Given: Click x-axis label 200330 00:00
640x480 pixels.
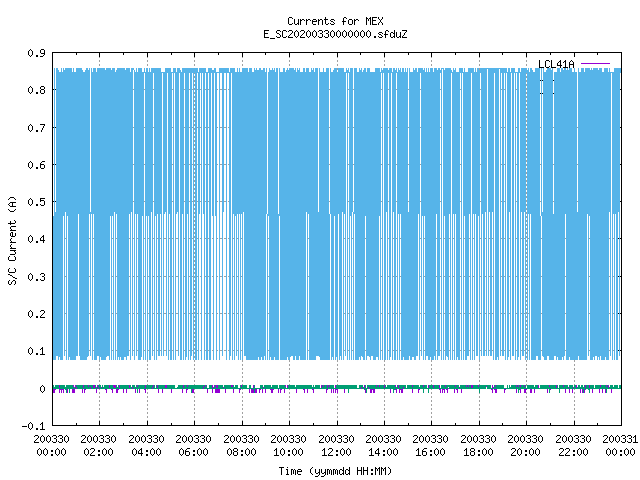Looking at the screenshot, I should [x=51, y=446].
